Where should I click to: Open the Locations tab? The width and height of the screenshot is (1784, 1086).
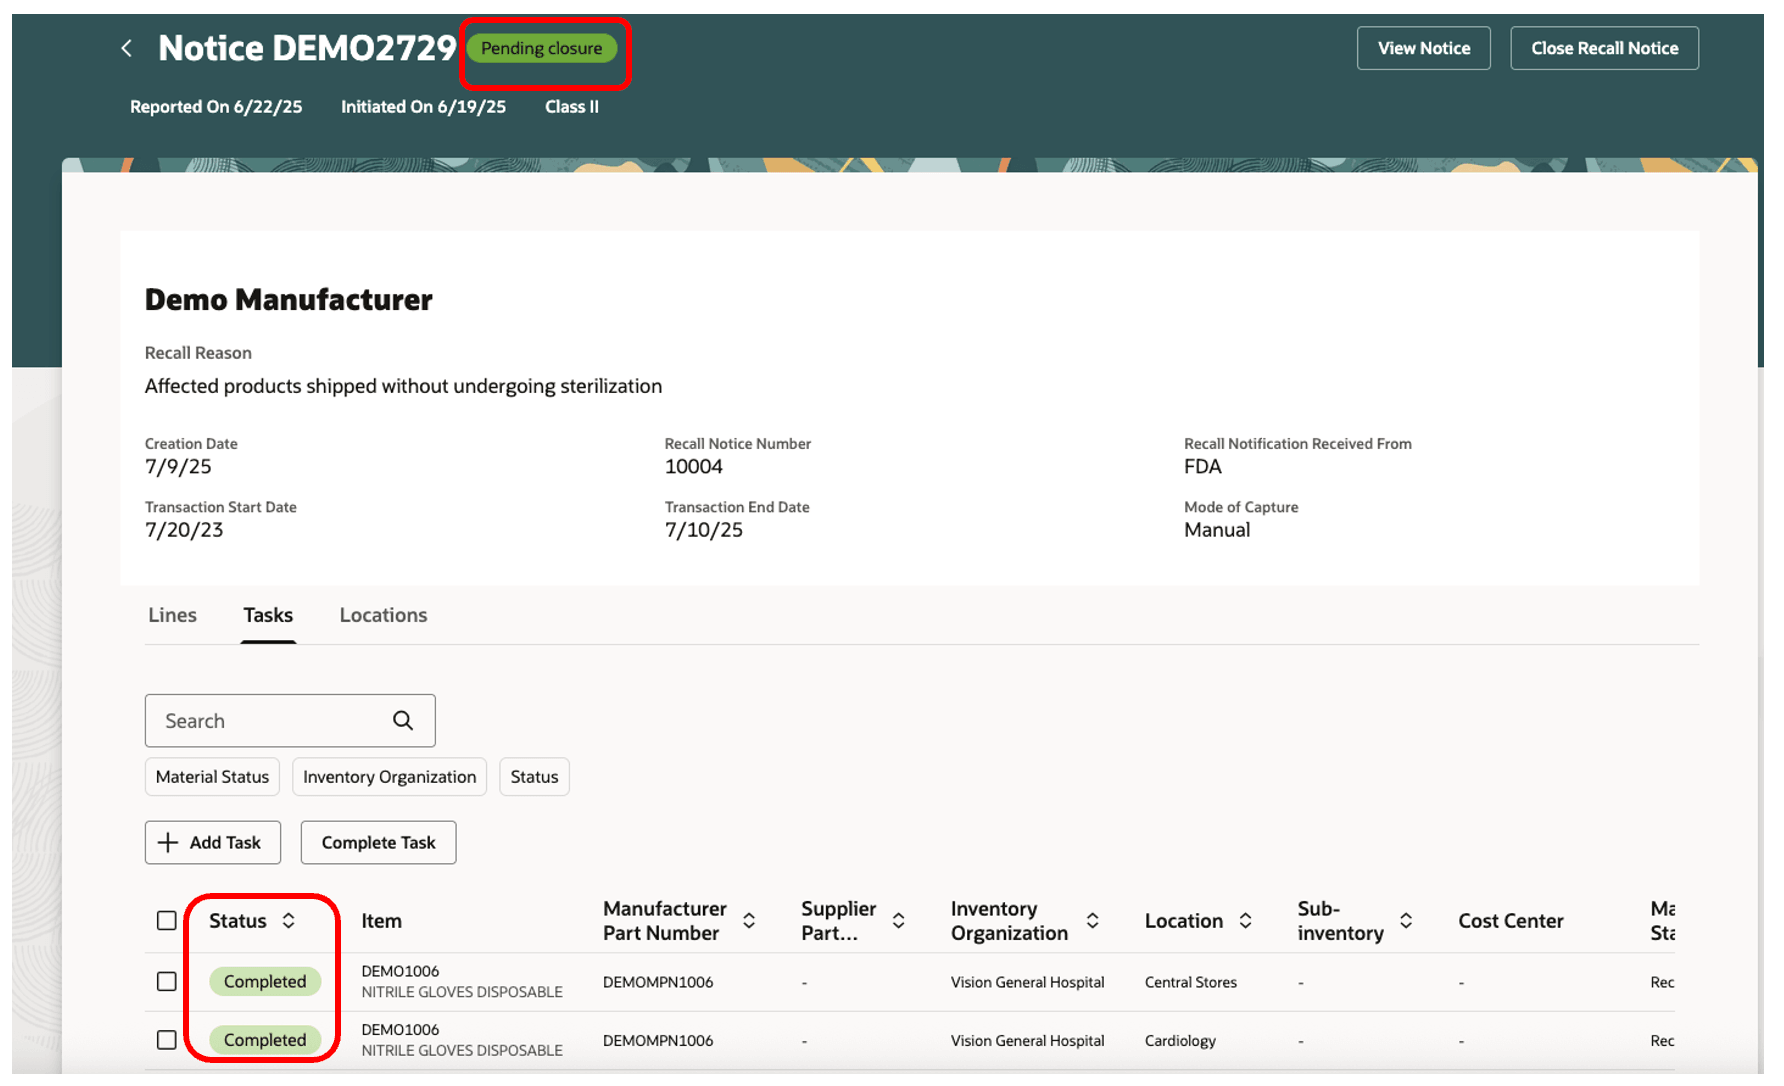click(383, 615)
